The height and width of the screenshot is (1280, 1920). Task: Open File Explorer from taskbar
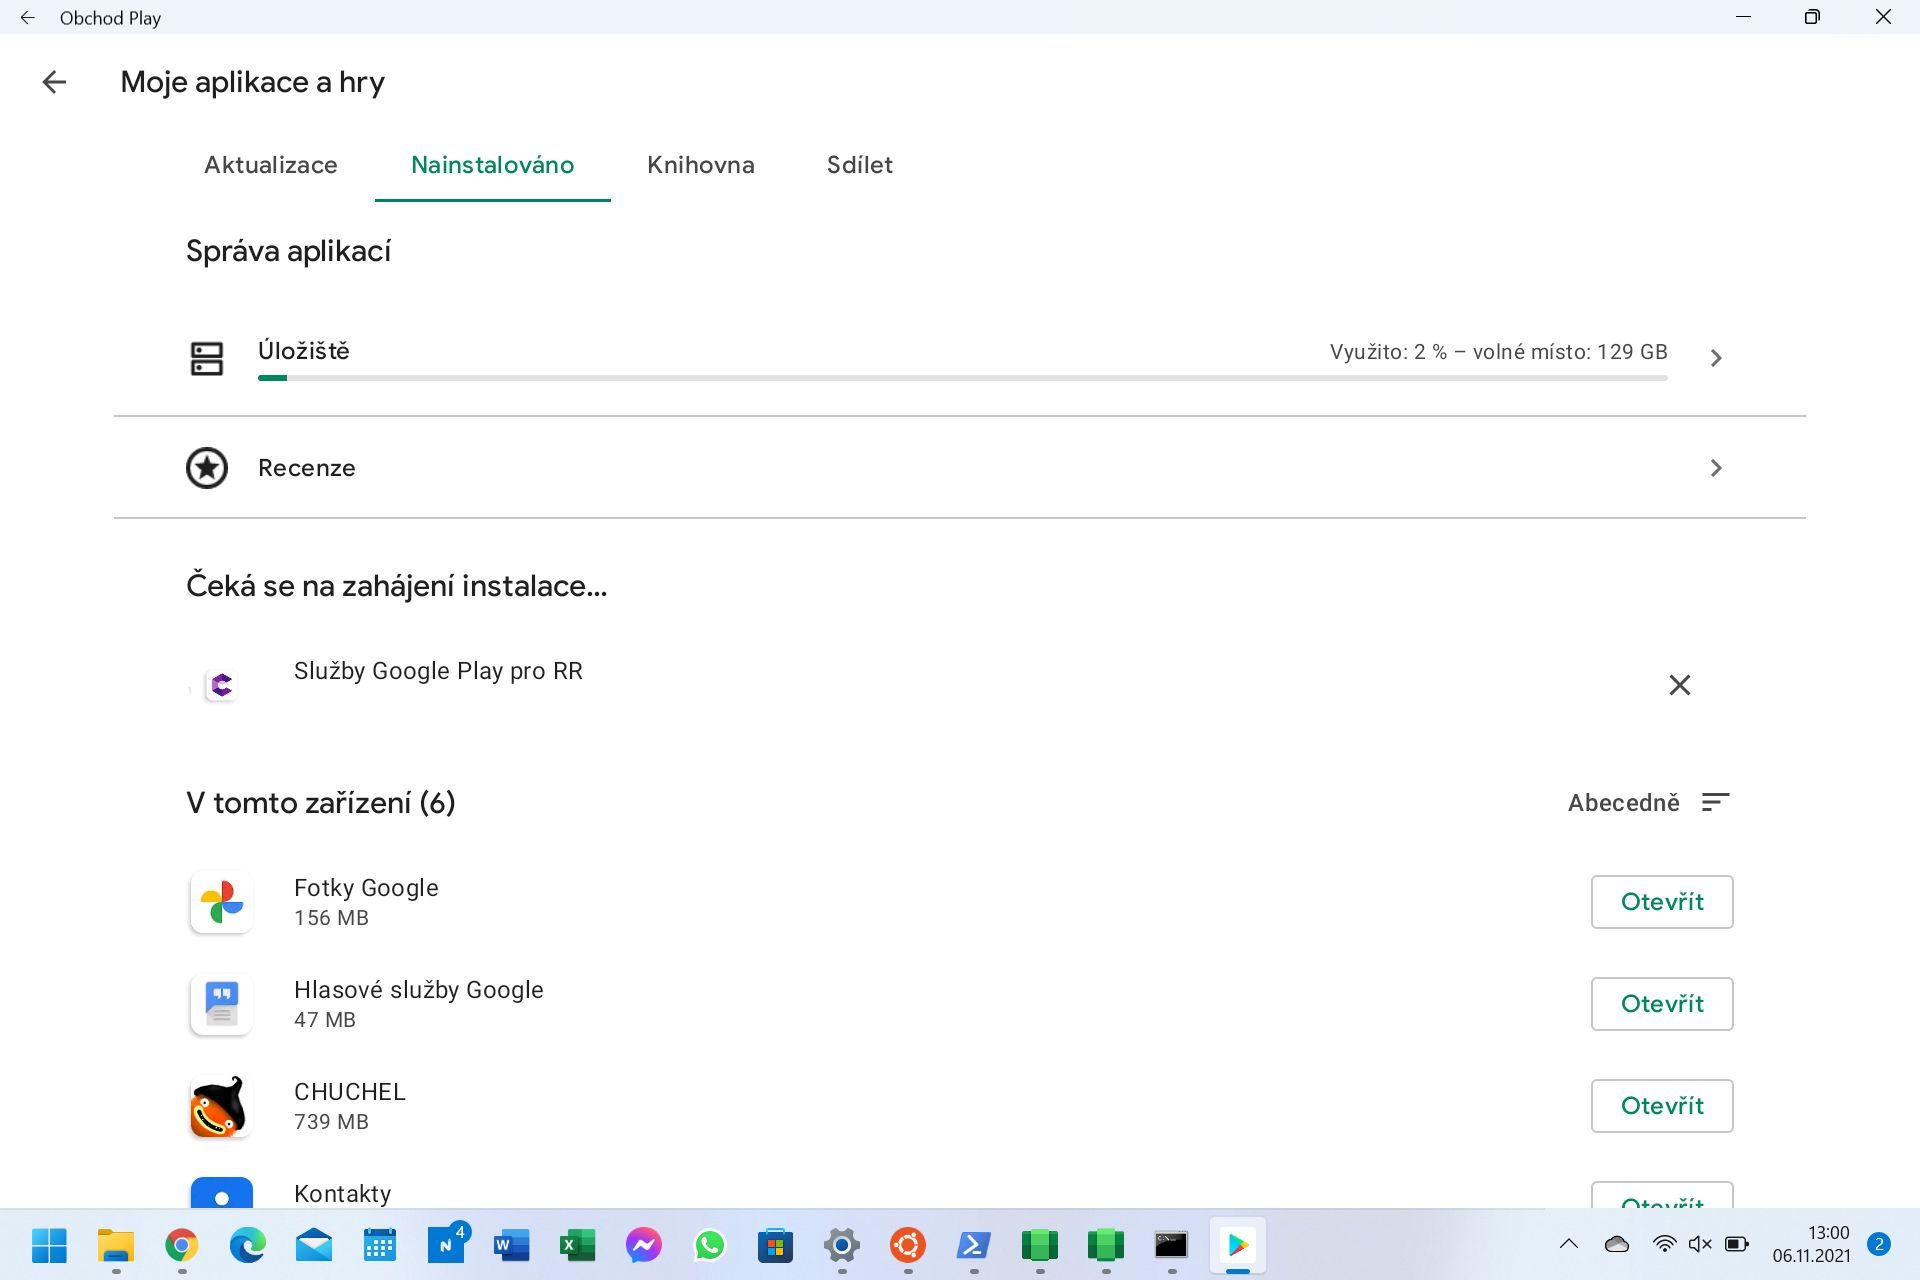(x=116, y=1245)
